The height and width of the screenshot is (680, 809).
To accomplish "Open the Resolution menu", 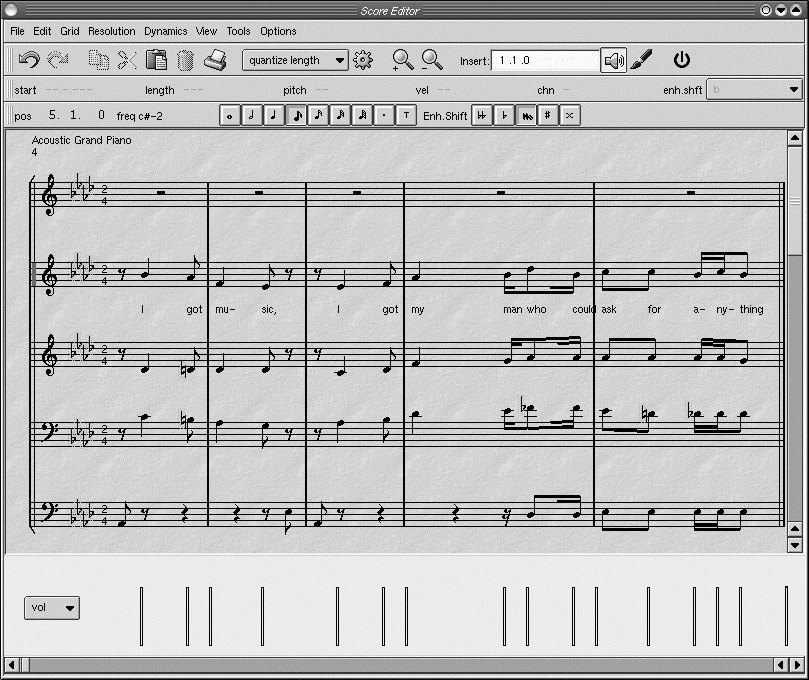I will (111, 31).
